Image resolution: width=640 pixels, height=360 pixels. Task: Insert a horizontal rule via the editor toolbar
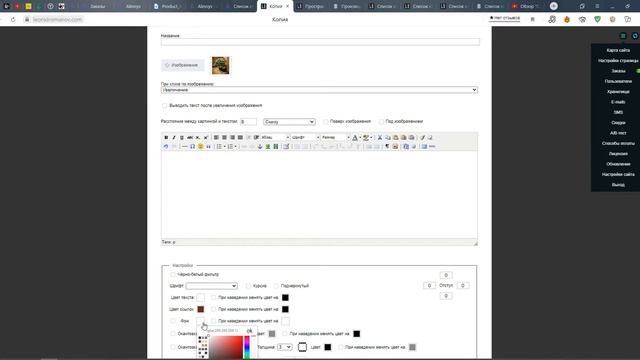click(x=184, y=147)
